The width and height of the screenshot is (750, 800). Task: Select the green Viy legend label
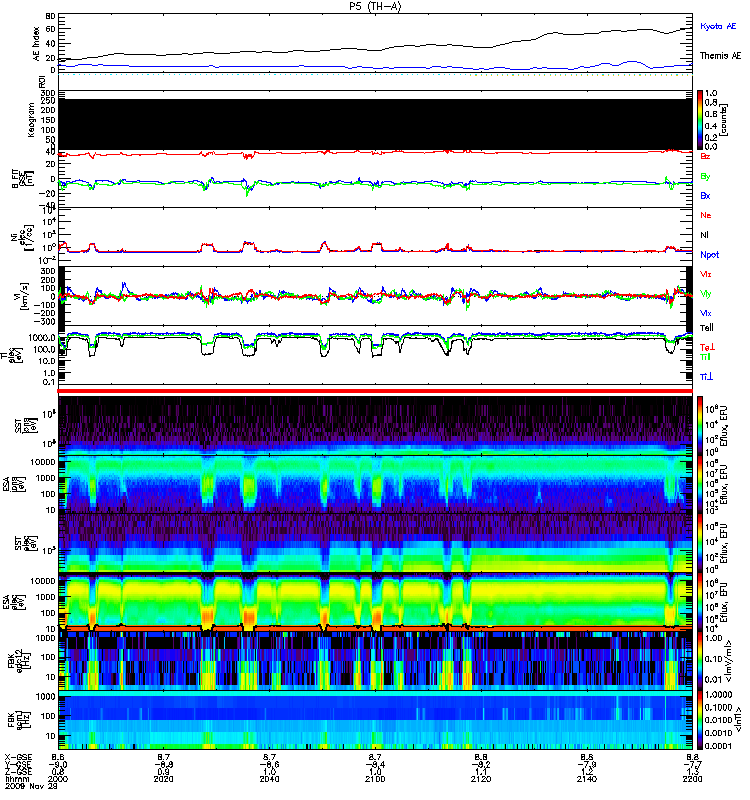pyautogui.click(x=705, y=294)
